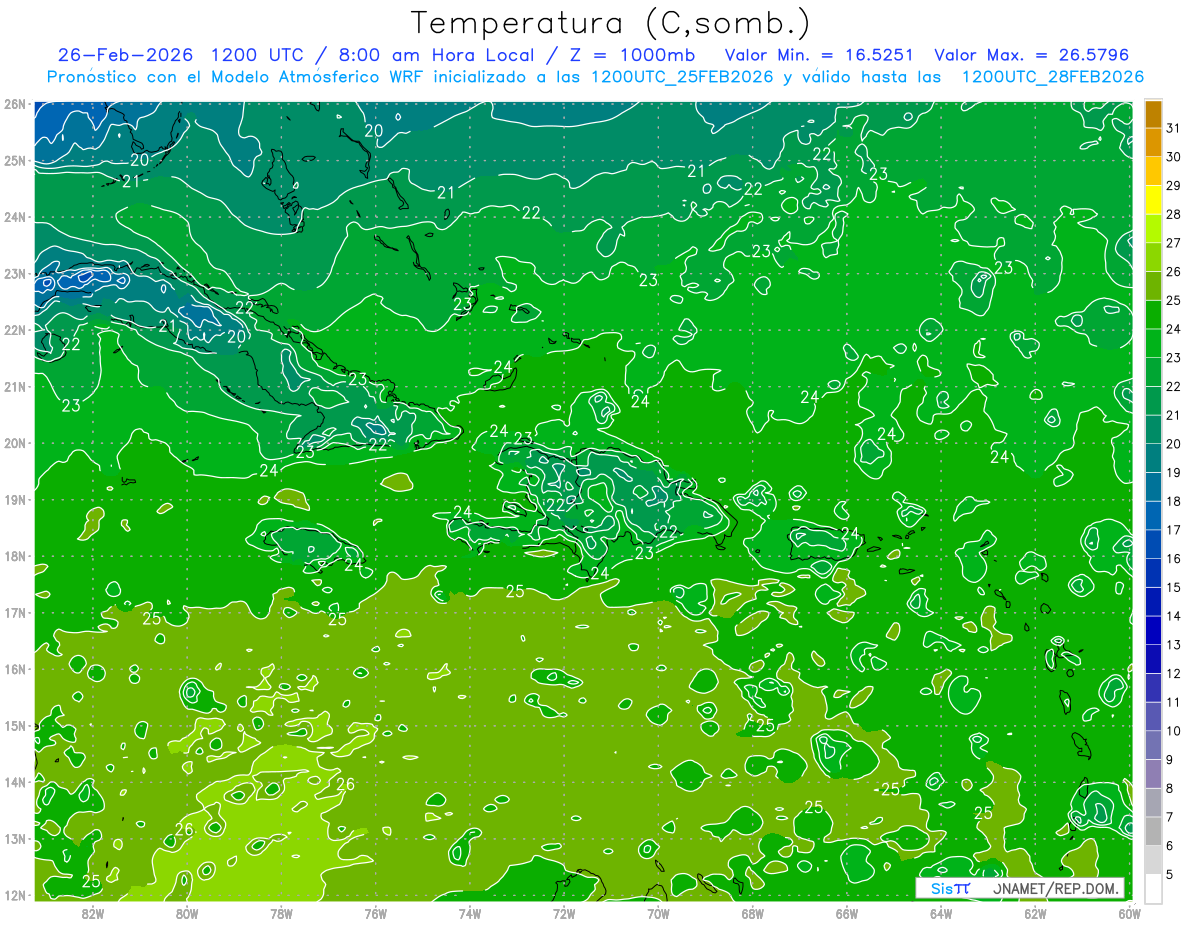Click the latitude axis label "14N"

coord(14,782)
